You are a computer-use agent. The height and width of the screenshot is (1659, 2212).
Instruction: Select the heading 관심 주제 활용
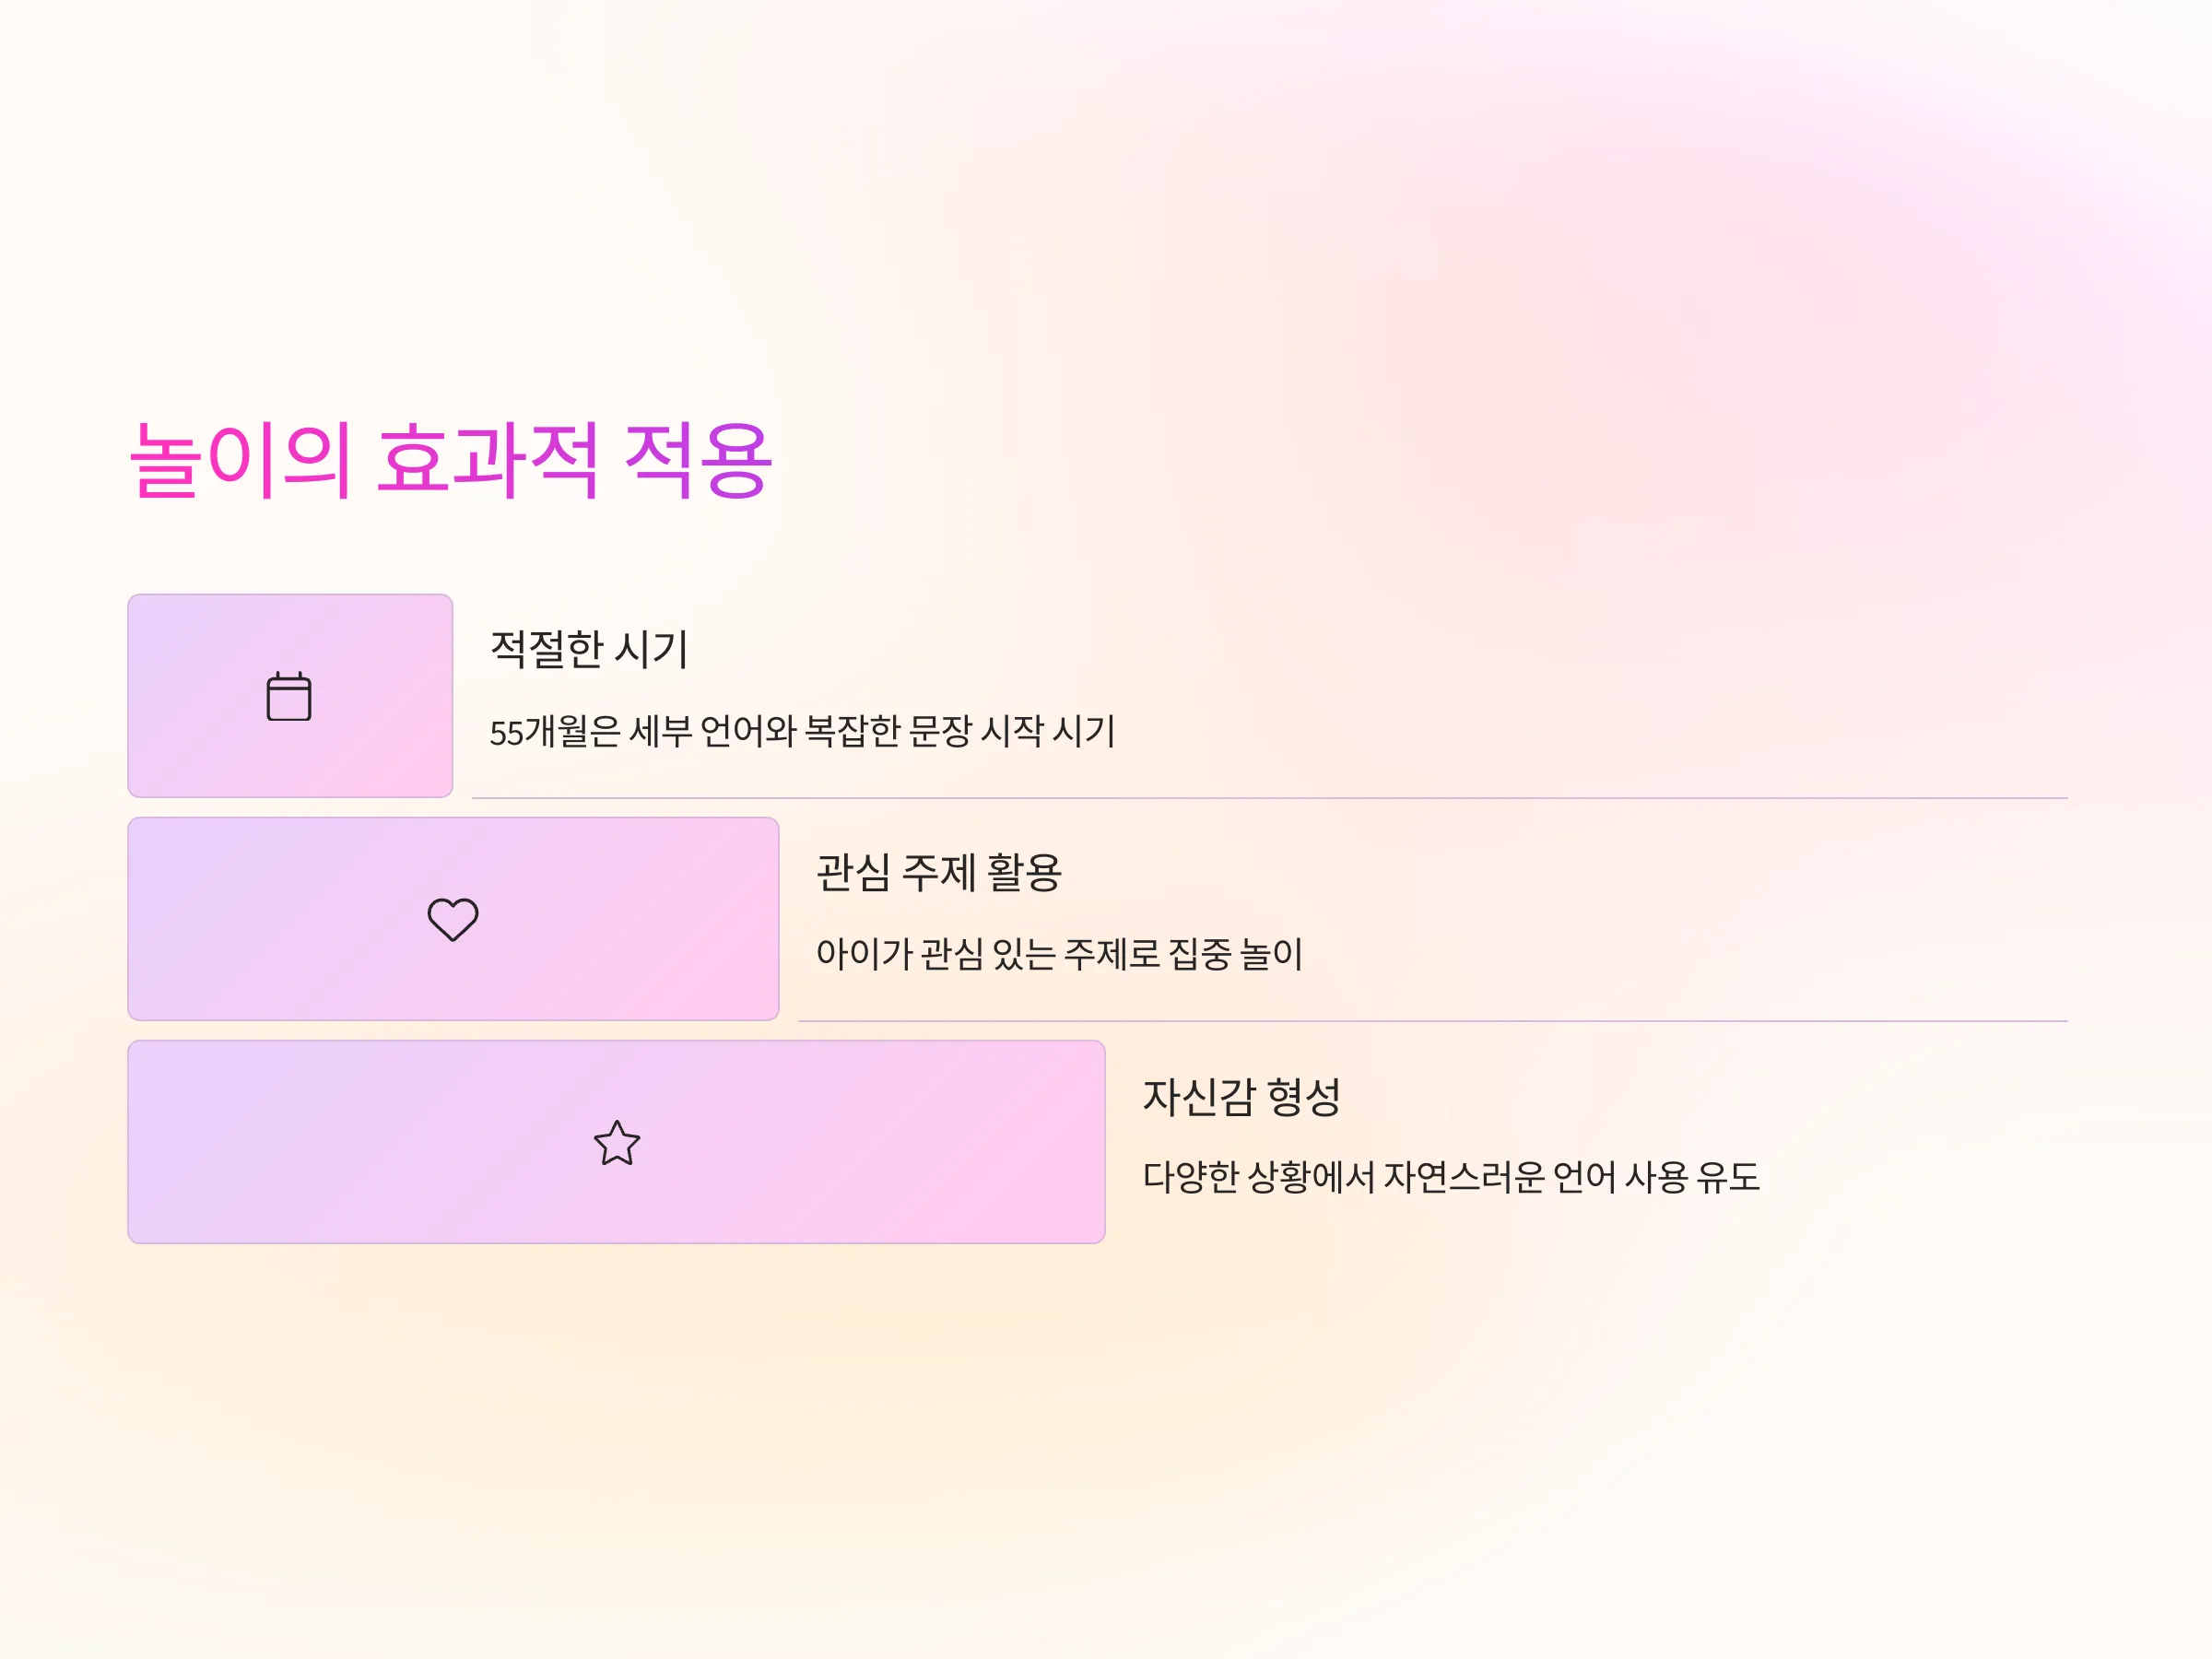(x=939, y=872)
